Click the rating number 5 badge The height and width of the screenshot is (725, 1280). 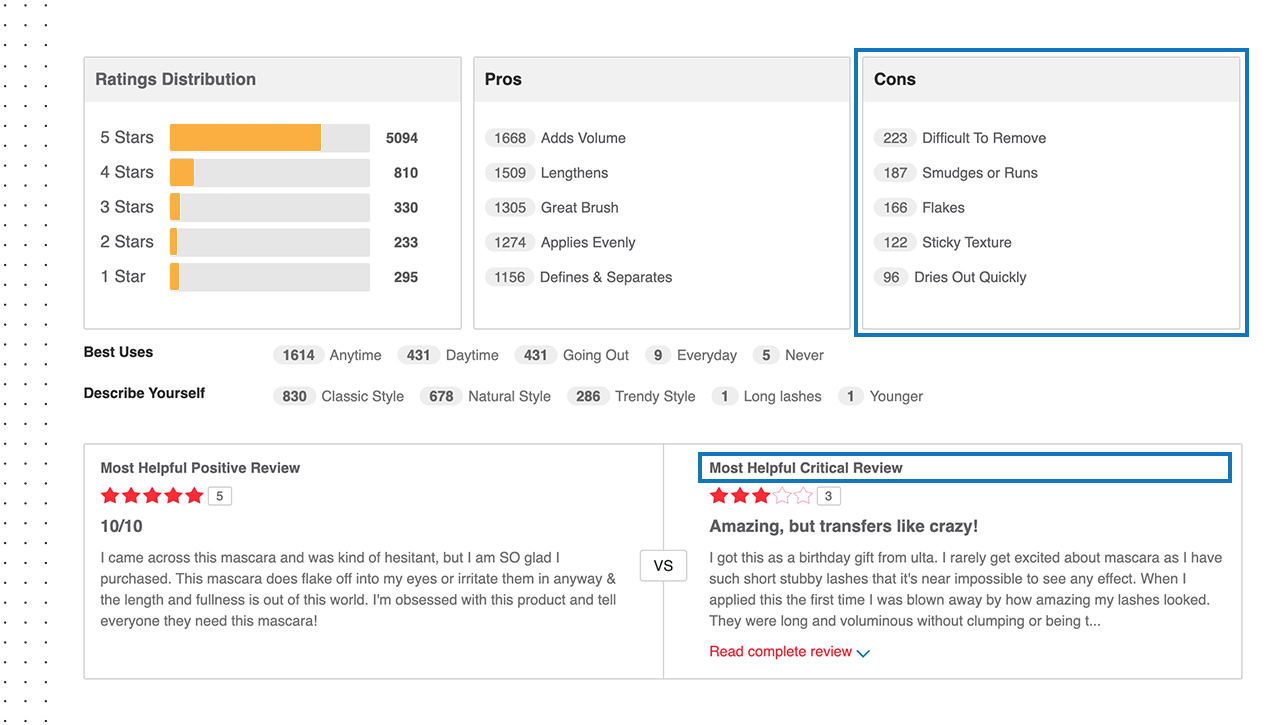[220, 496]
